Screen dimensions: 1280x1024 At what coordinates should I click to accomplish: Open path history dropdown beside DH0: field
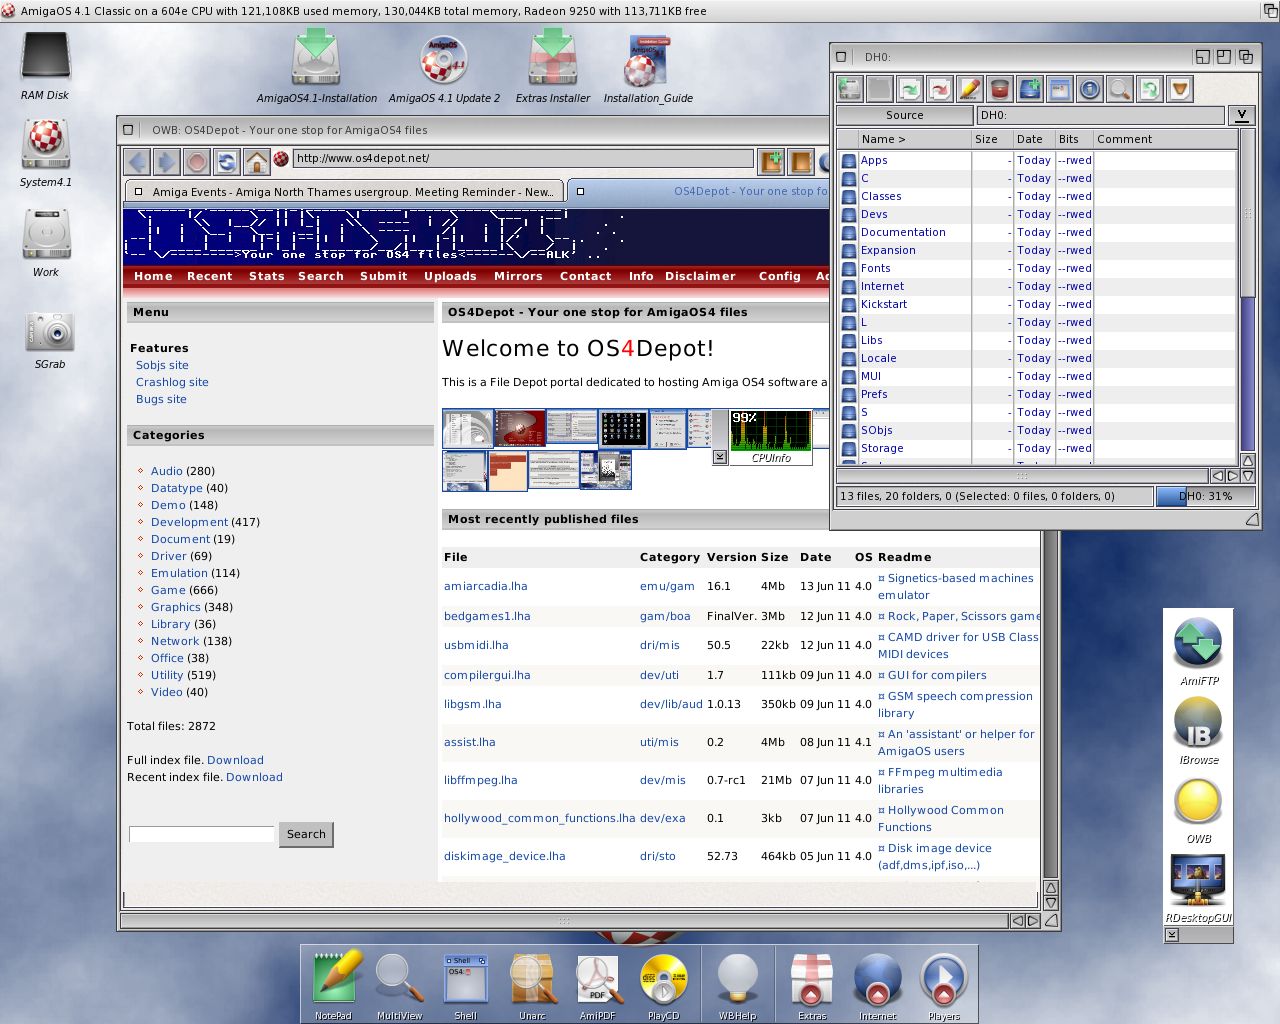[1241, 115]
